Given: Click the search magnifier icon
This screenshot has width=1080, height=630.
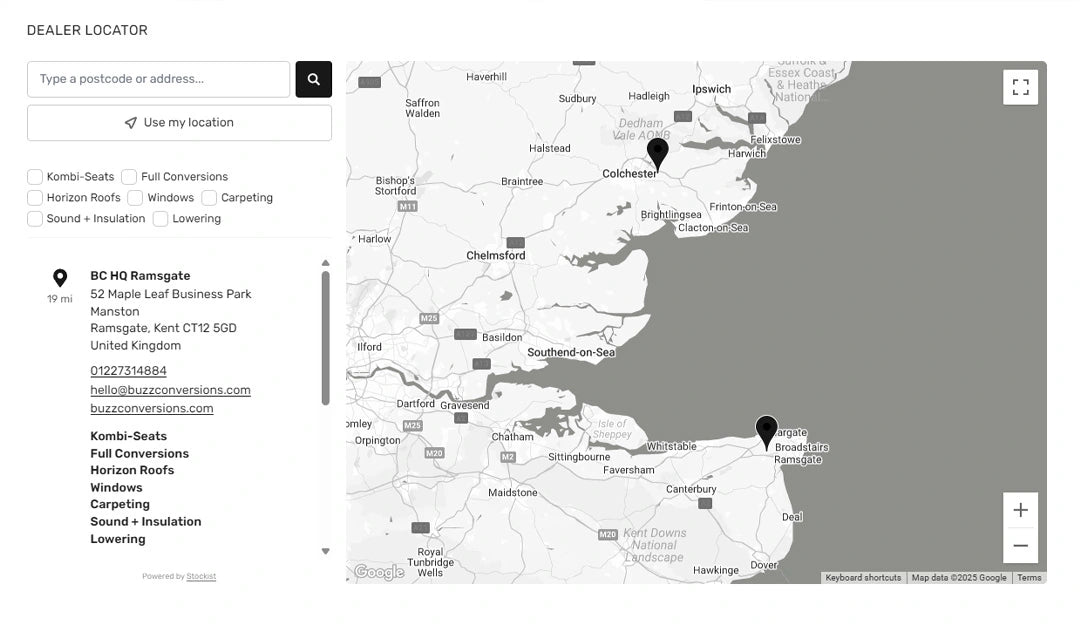Looking at the screenshot, I should click(x=313, y=79).
